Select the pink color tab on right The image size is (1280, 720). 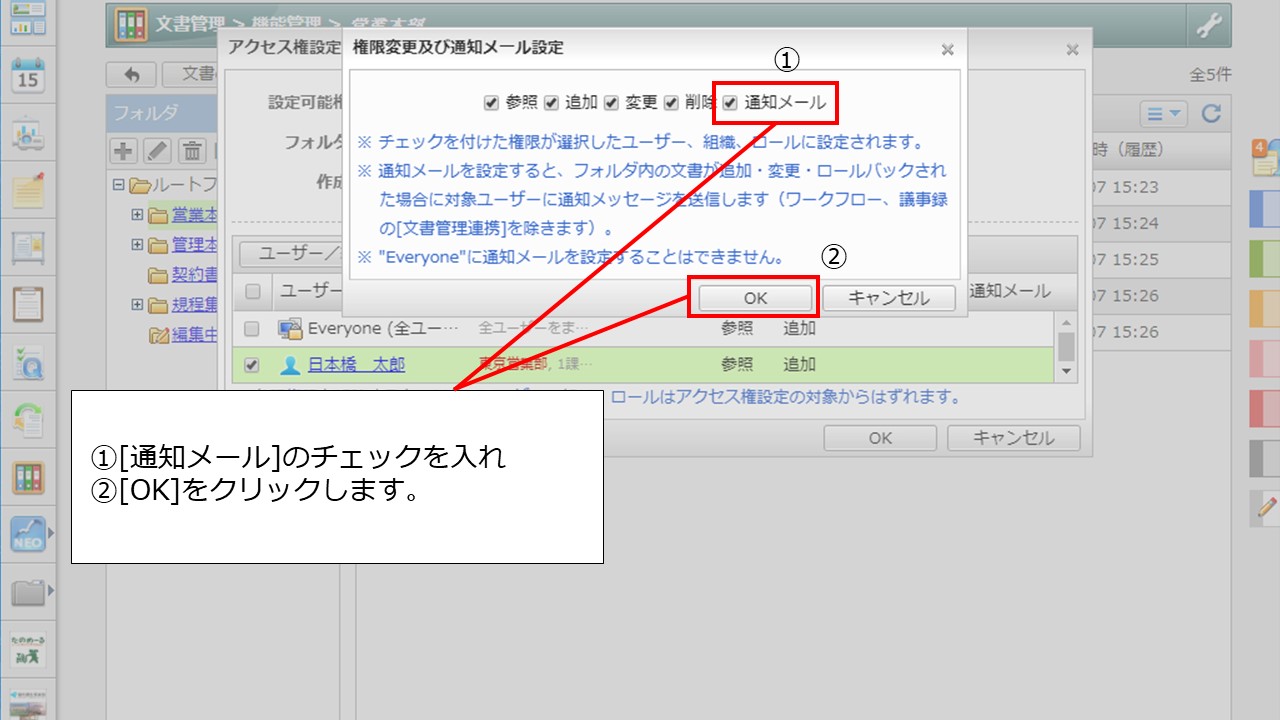pyautogui.click(x=1265, y=358)
